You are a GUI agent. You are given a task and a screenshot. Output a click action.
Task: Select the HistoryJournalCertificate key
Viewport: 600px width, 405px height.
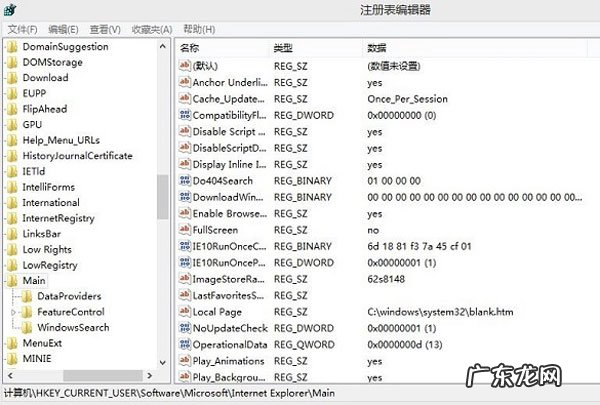pos(77,156)
